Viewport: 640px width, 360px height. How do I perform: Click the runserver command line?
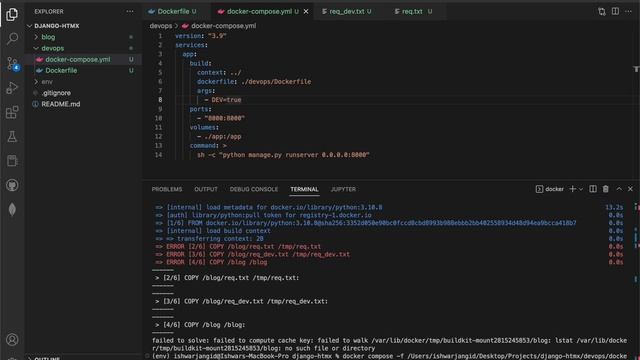[283, 155]
